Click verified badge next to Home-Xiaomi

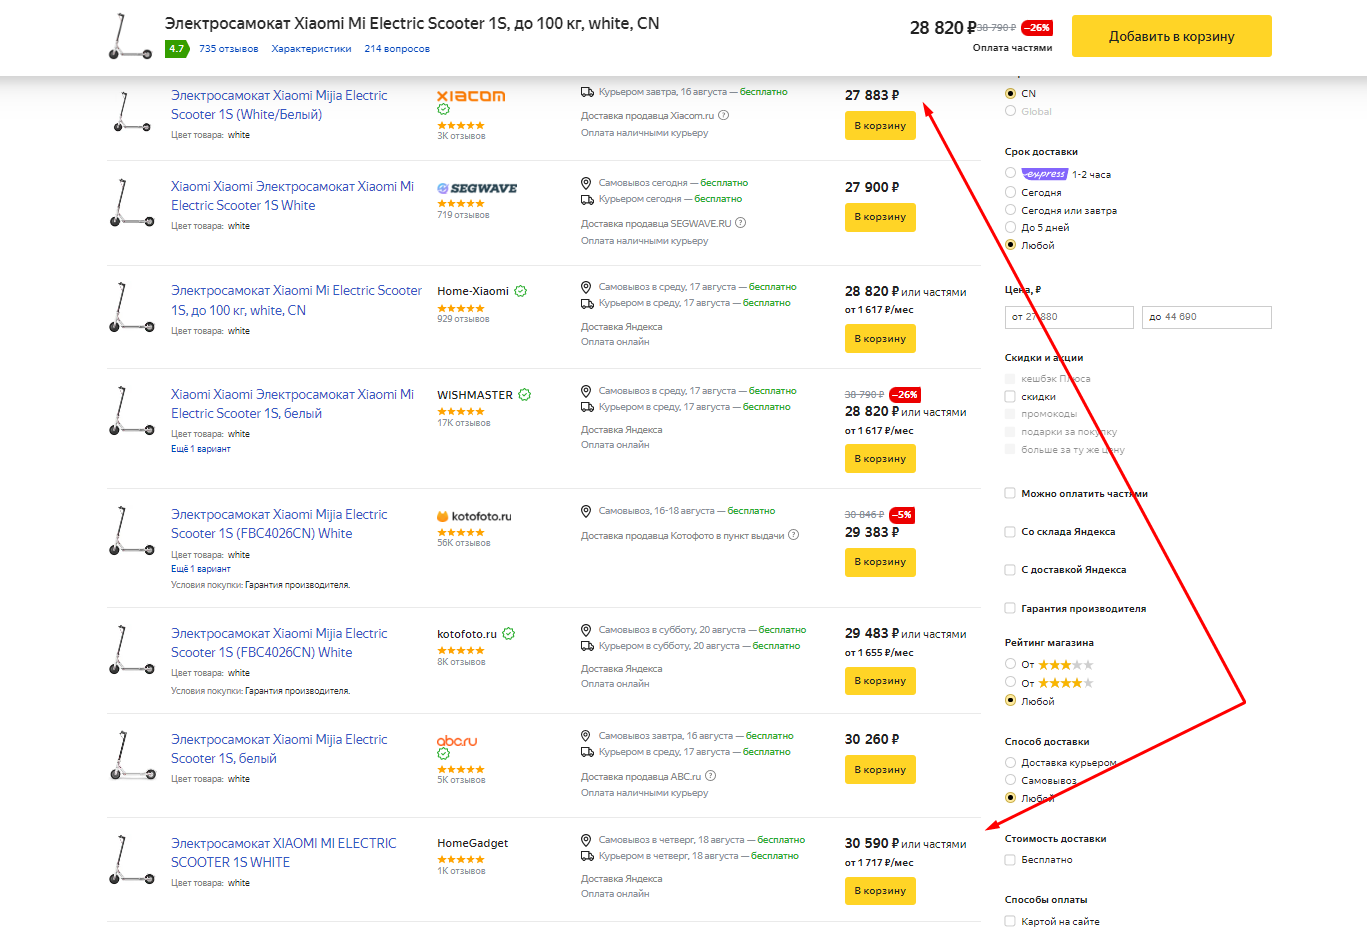(520, 291)
